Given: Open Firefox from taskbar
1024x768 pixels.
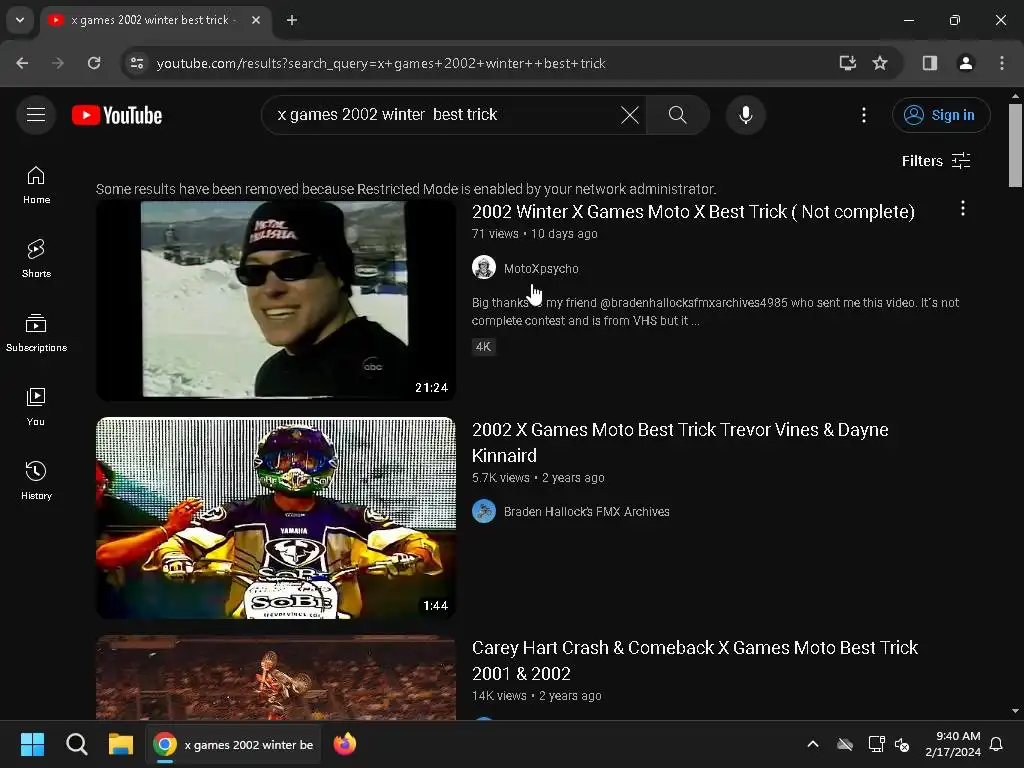Looking at the screenshot, I should point(344,744).
